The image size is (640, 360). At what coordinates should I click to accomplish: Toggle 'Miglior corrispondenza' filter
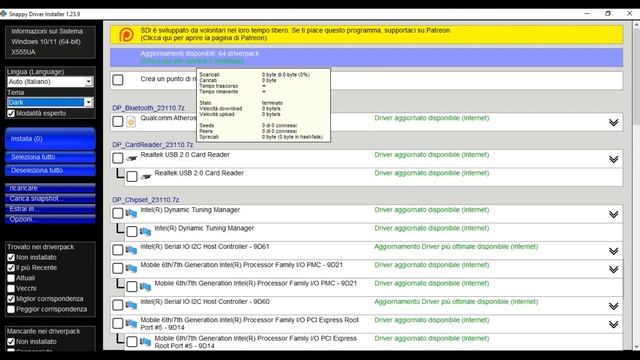[11, 299]
